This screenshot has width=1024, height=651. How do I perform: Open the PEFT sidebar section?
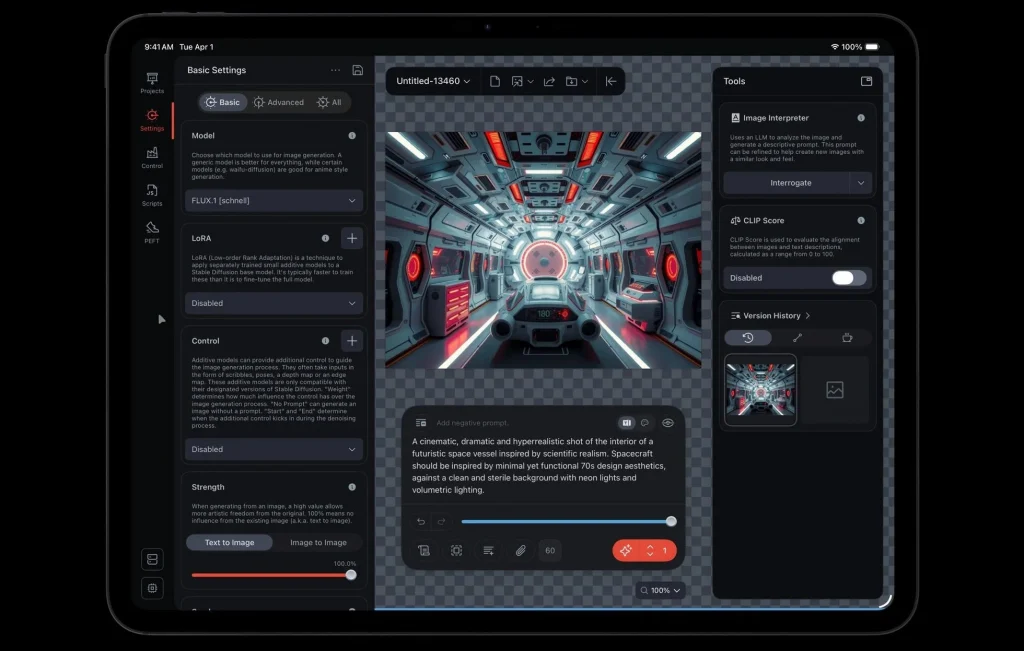152,232
